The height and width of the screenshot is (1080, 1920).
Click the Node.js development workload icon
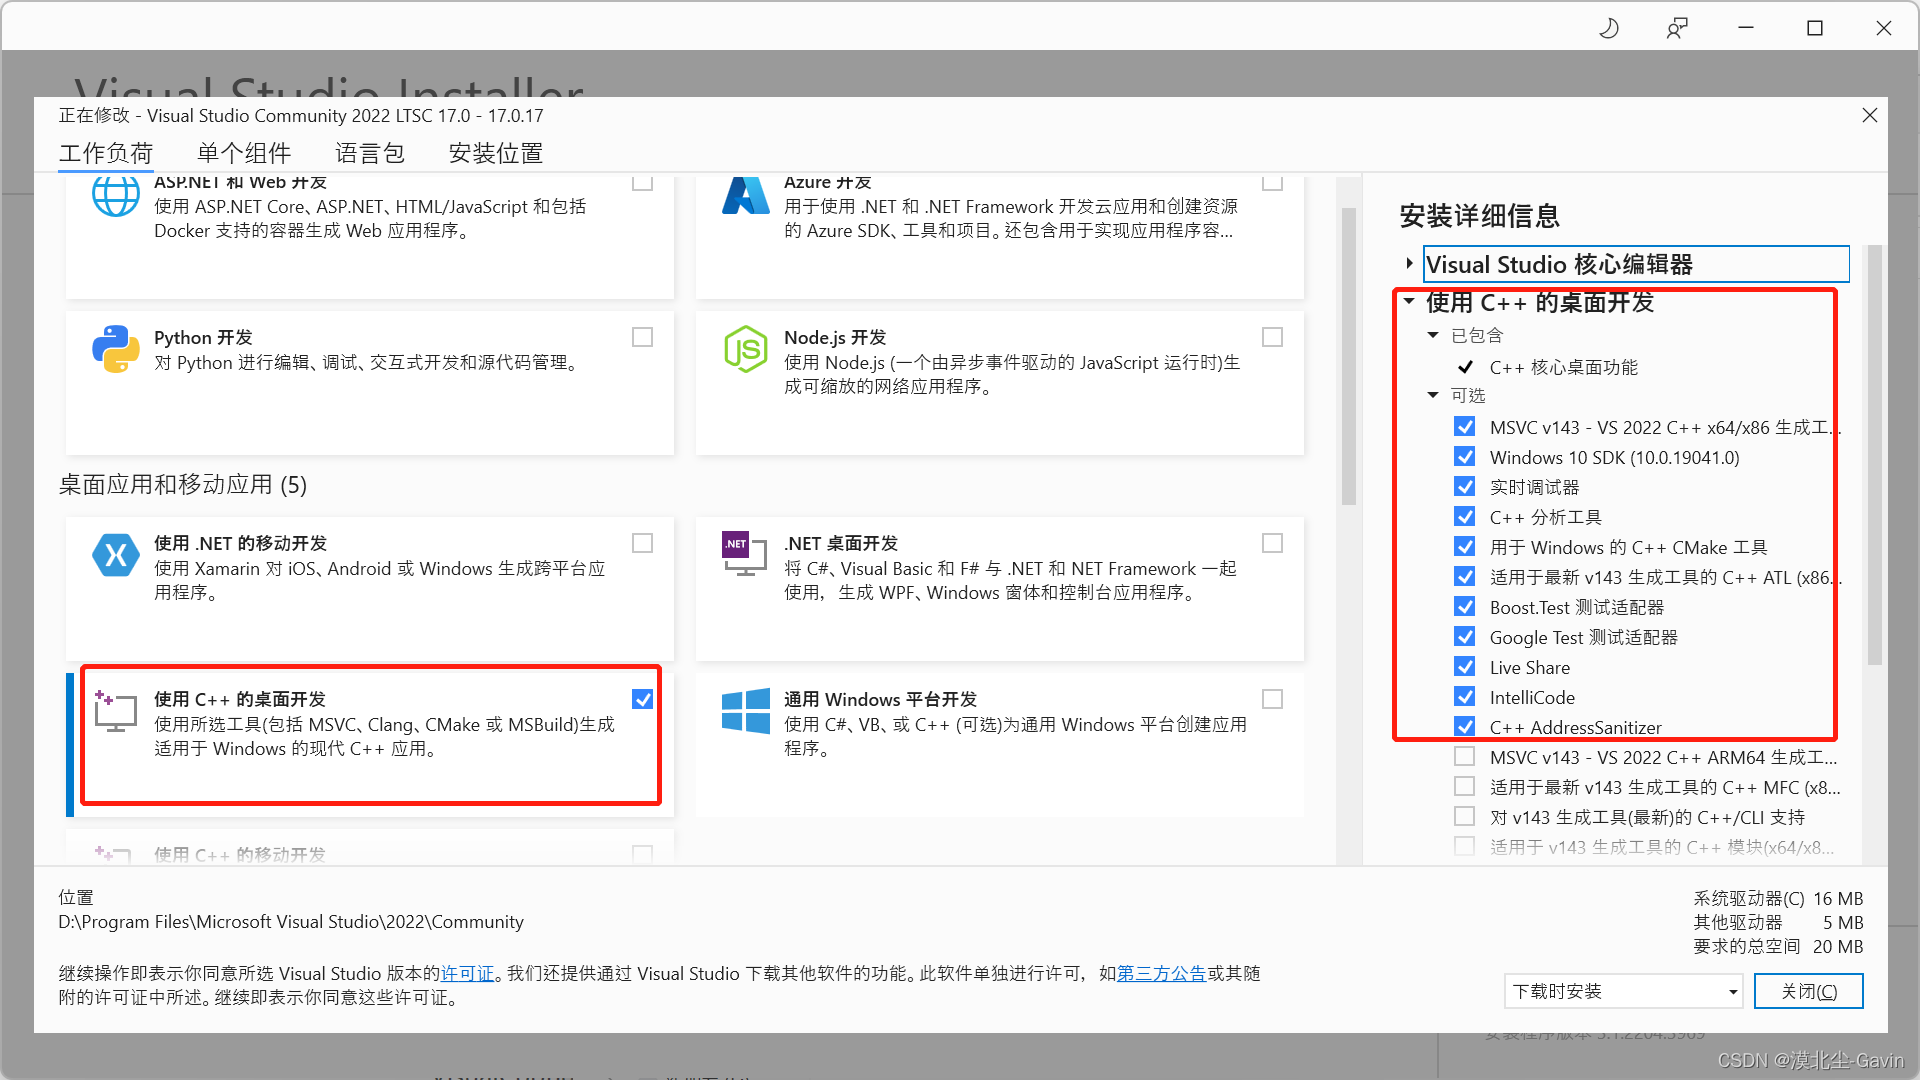point(745,349)
